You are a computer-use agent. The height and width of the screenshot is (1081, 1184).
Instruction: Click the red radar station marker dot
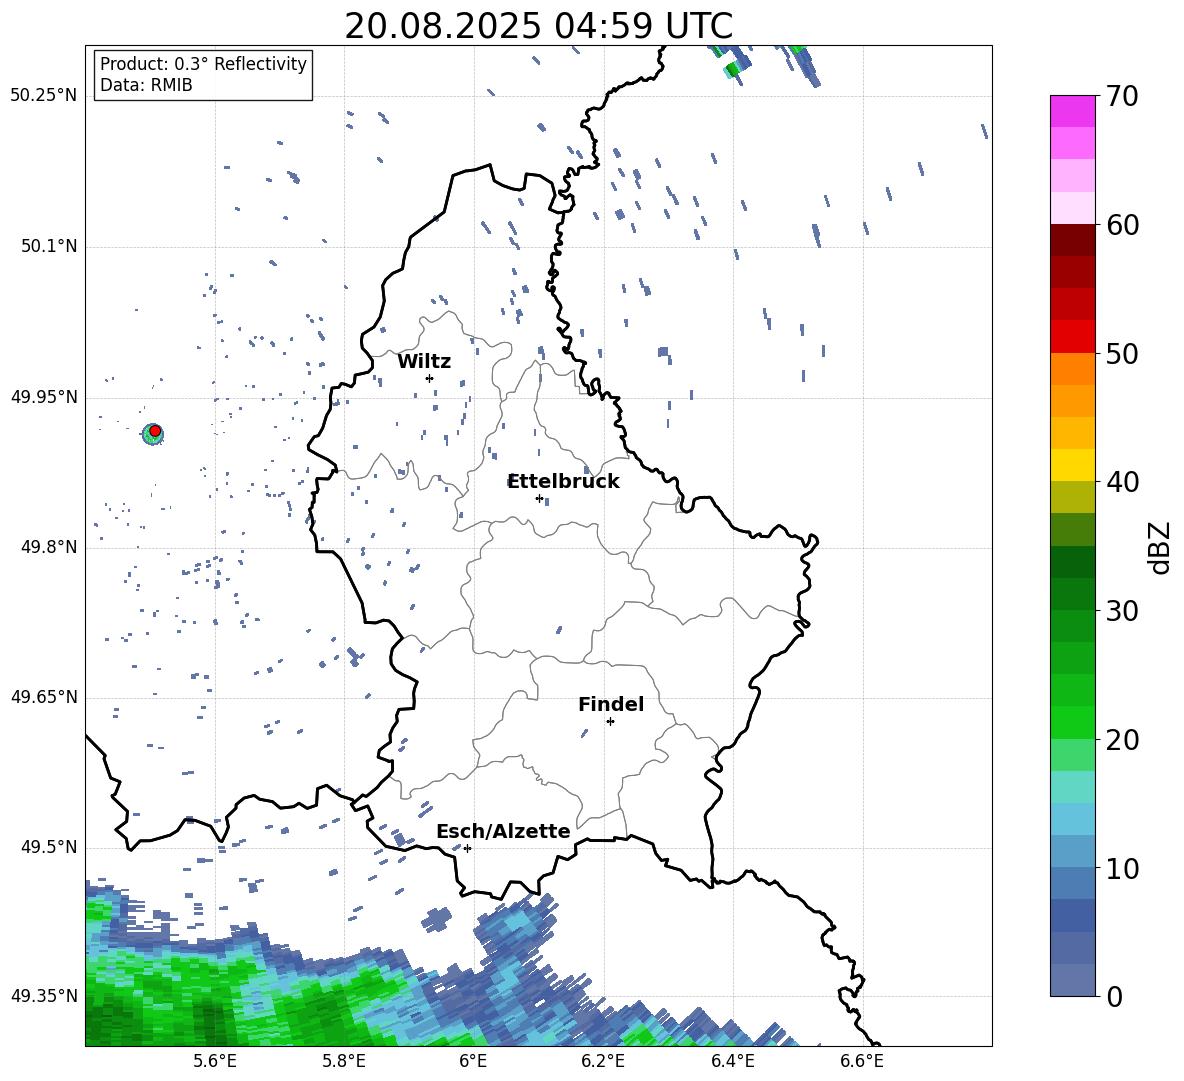pos(155,431)
